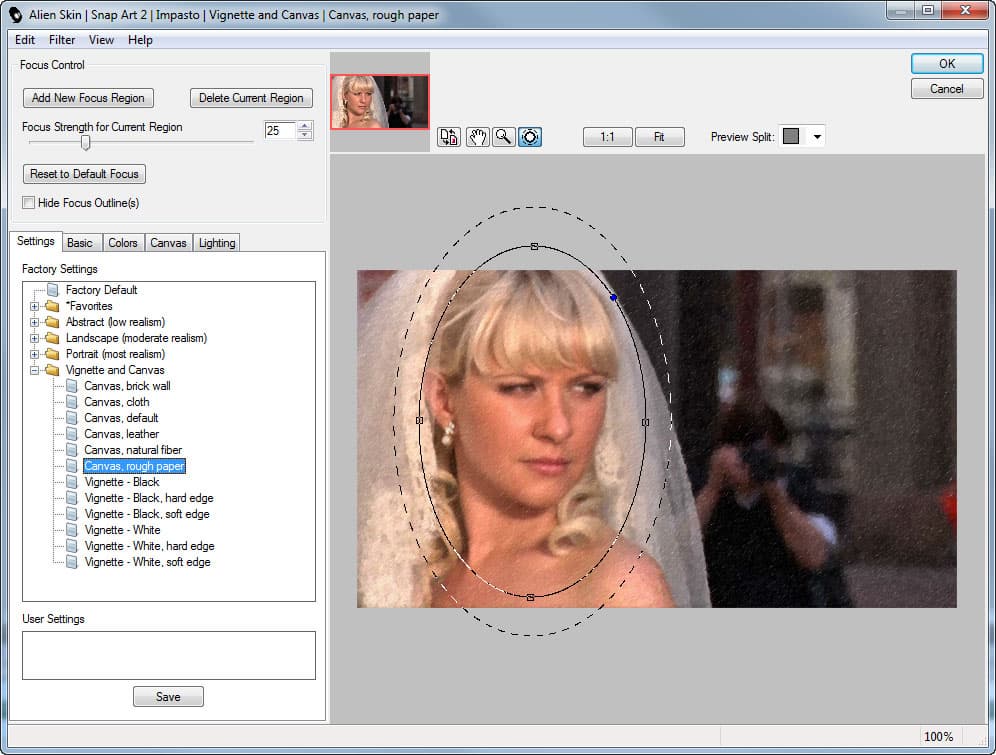
Task: Select the focus region tool icon
Action: pos(530,137)
